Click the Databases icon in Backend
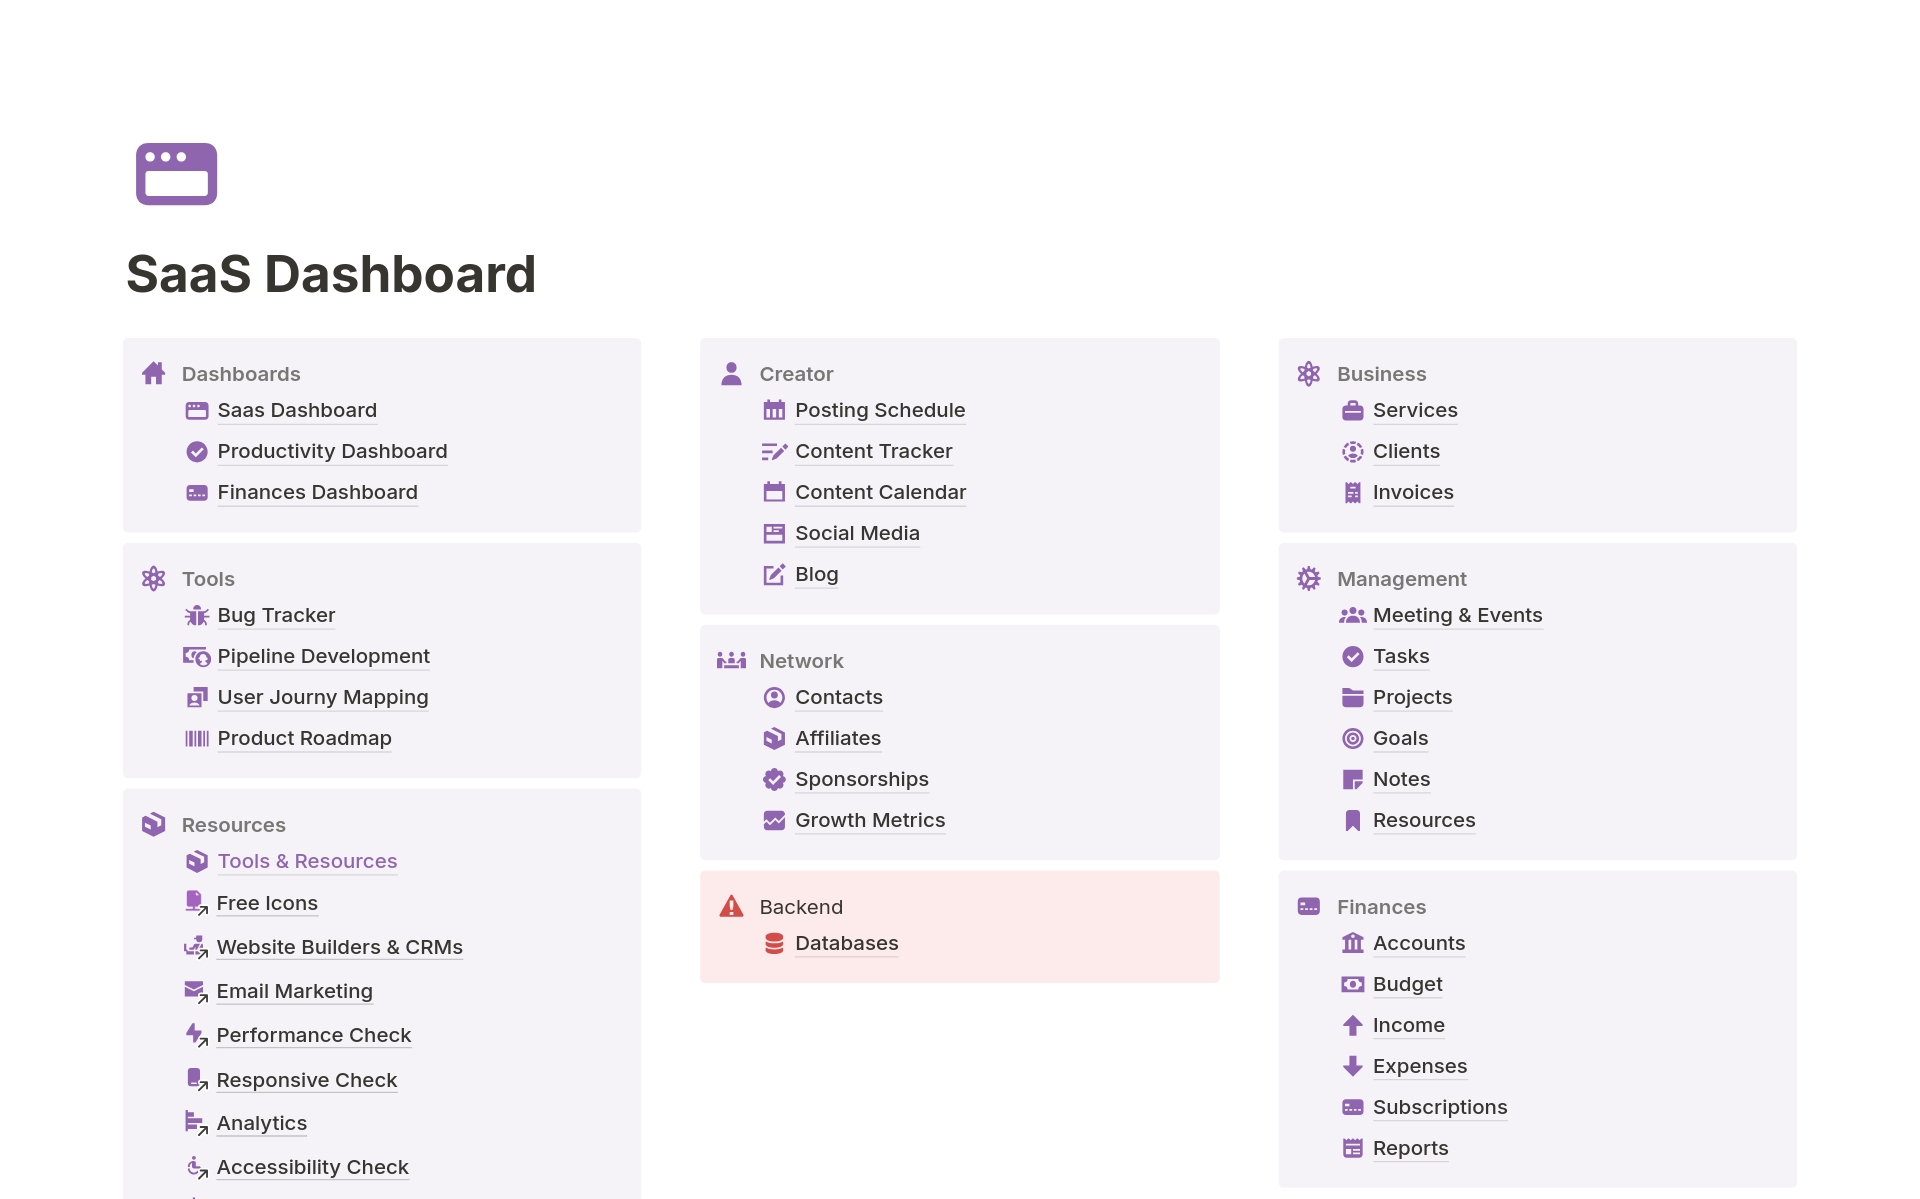The image size is (1920, 1199). point(775,943)
